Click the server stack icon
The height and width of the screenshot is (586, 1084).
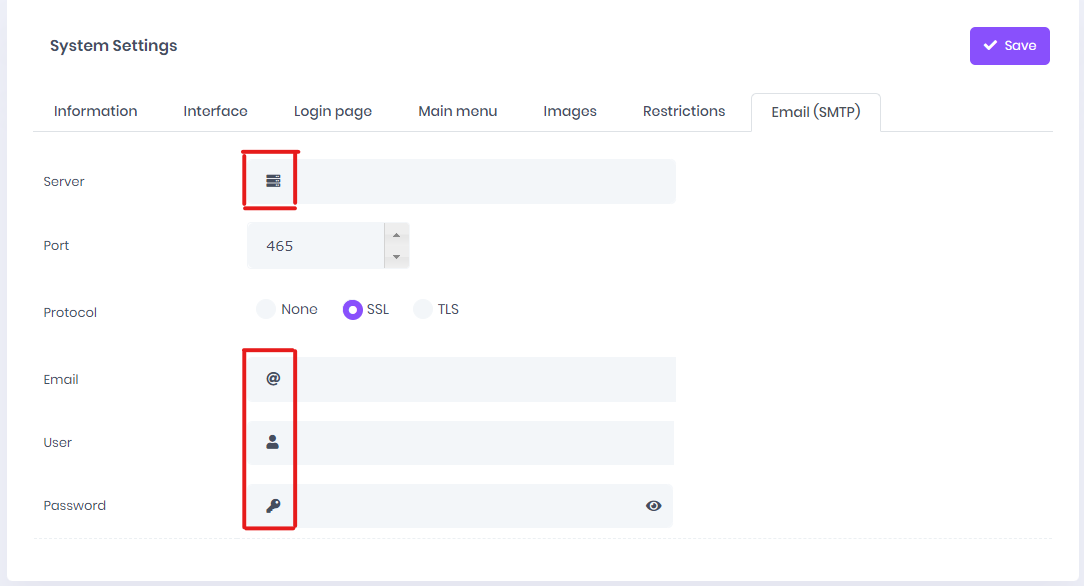click(x=273, y=181)
